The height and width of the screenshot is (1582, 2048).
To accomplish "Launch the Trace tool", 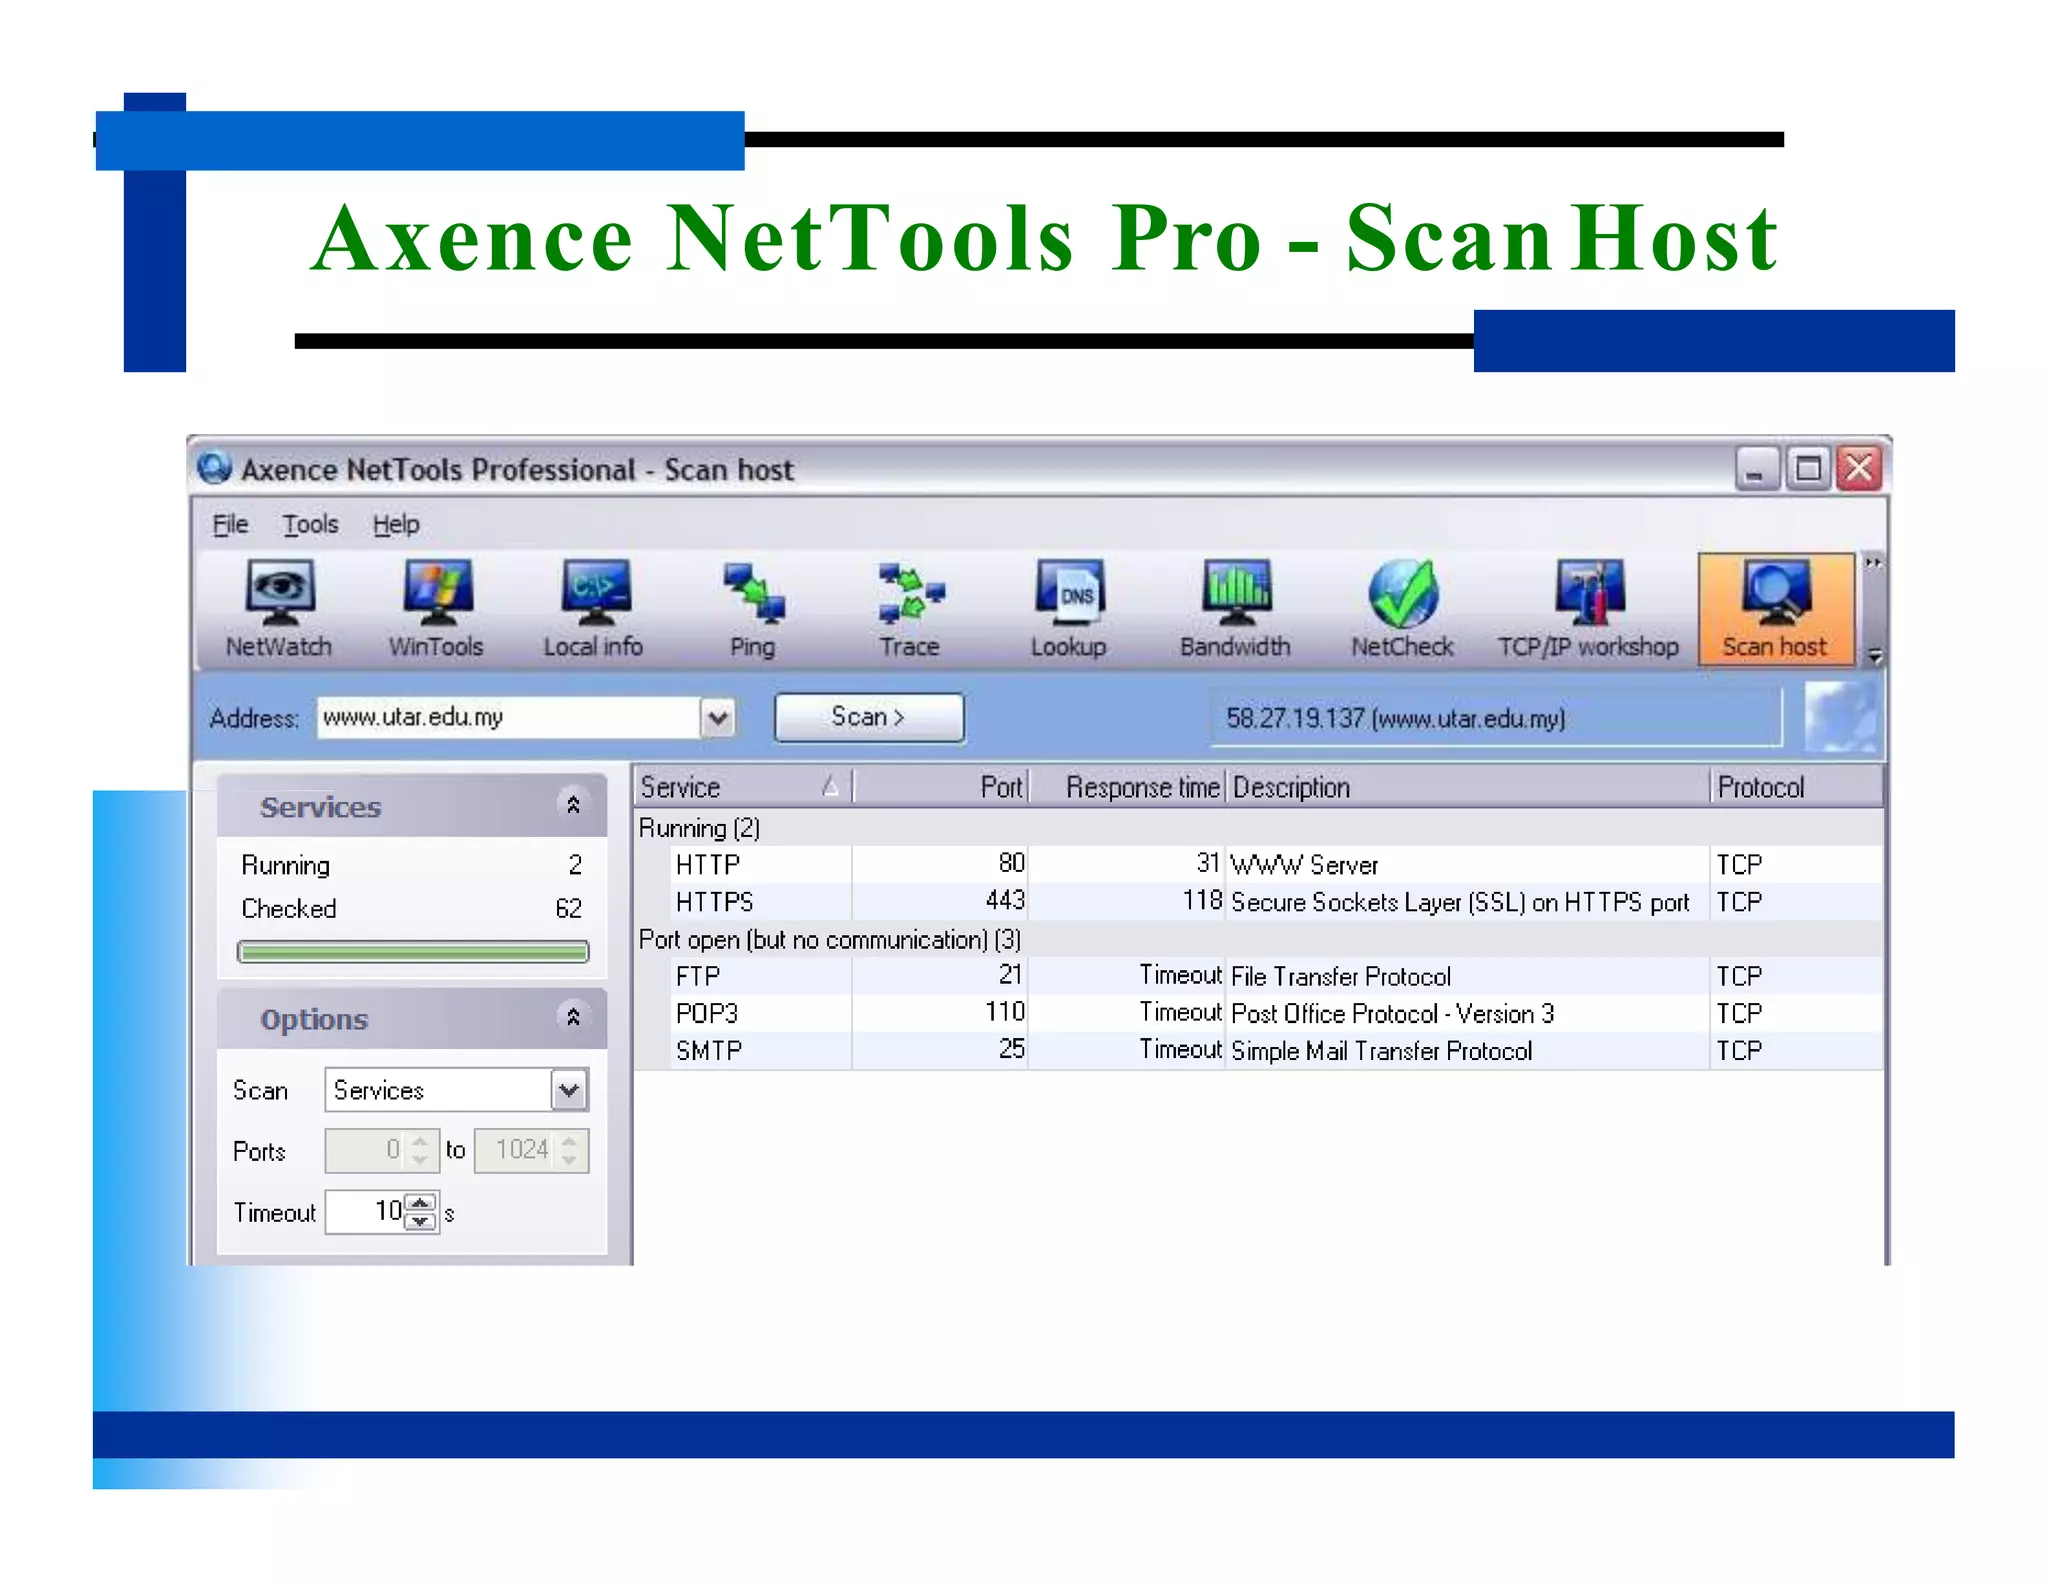I will click(909, 609).
